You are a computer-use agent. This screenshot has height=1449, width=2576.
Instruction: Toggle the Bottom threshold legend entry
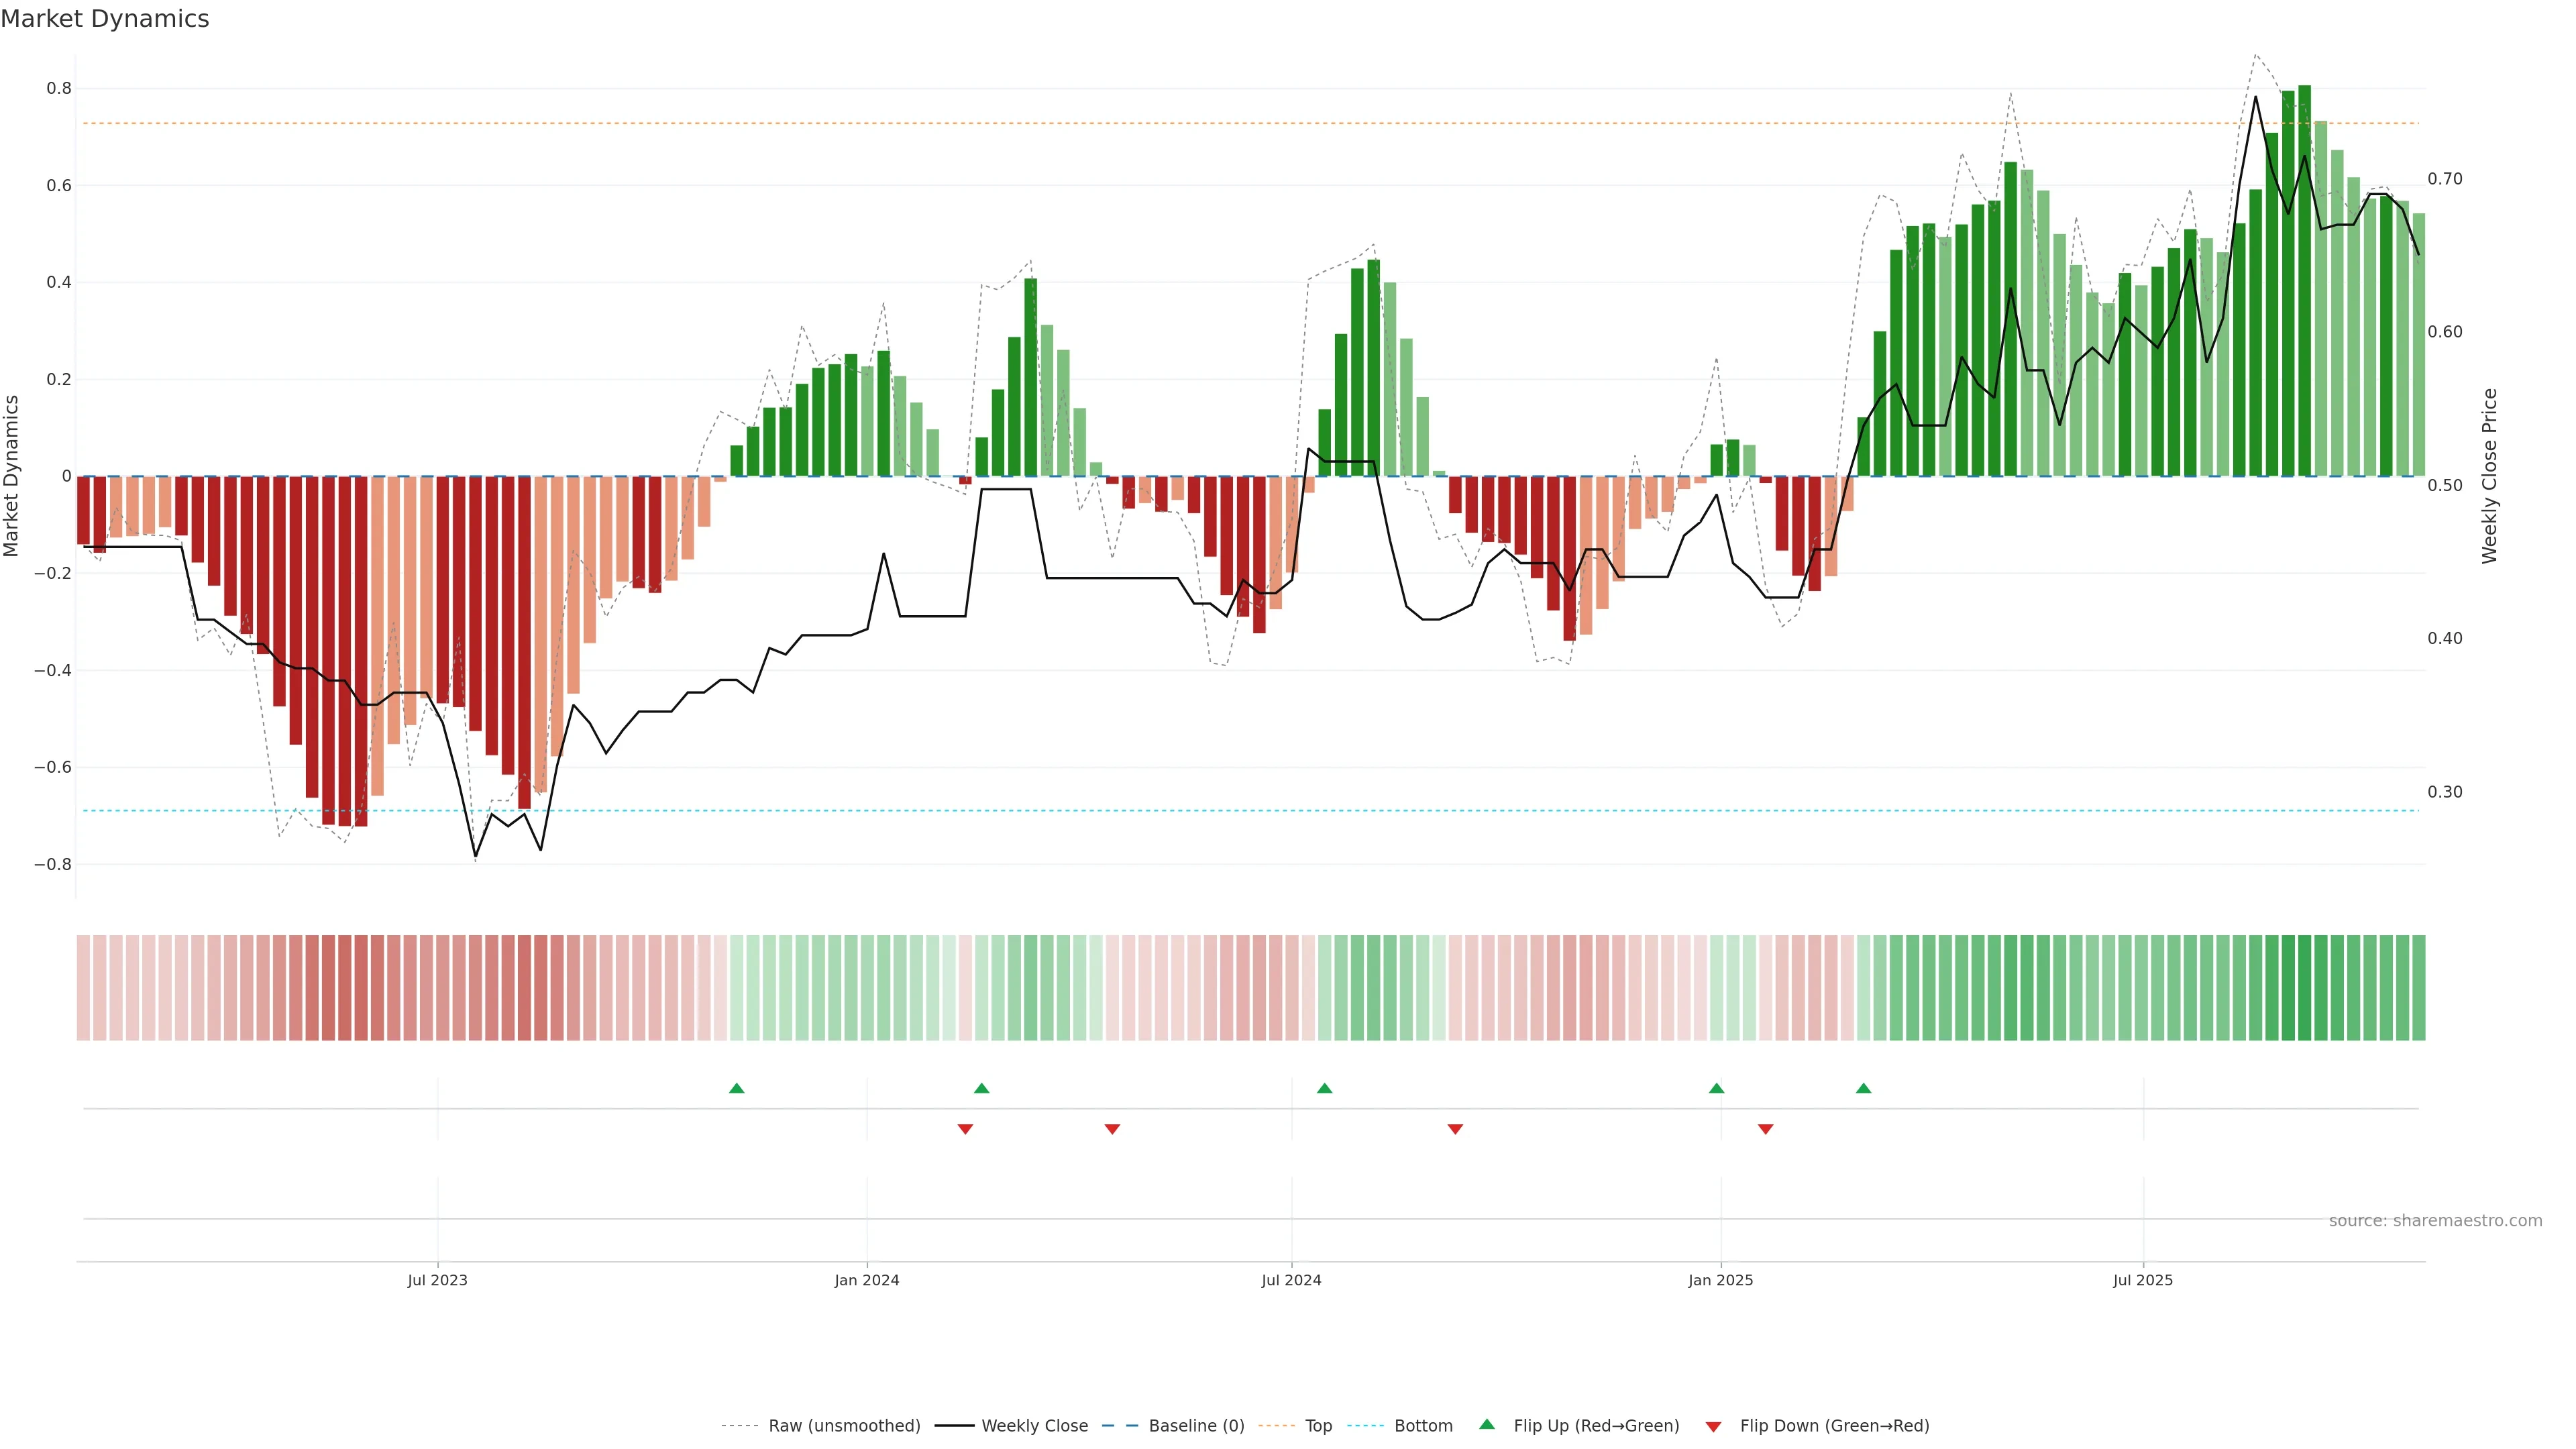tap(1423, 1426)
